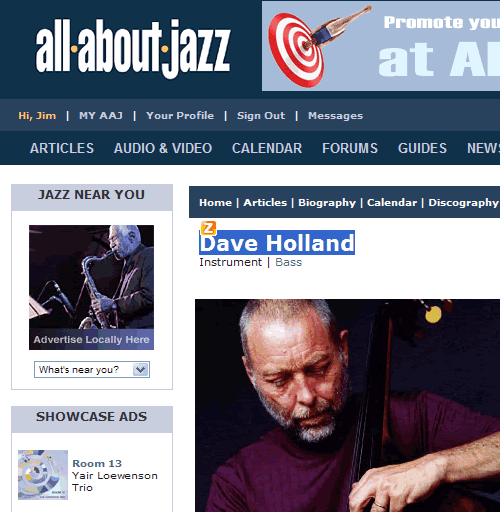
Task: Open the Advertise Locally Here saxophonist image
Action: 91,287
